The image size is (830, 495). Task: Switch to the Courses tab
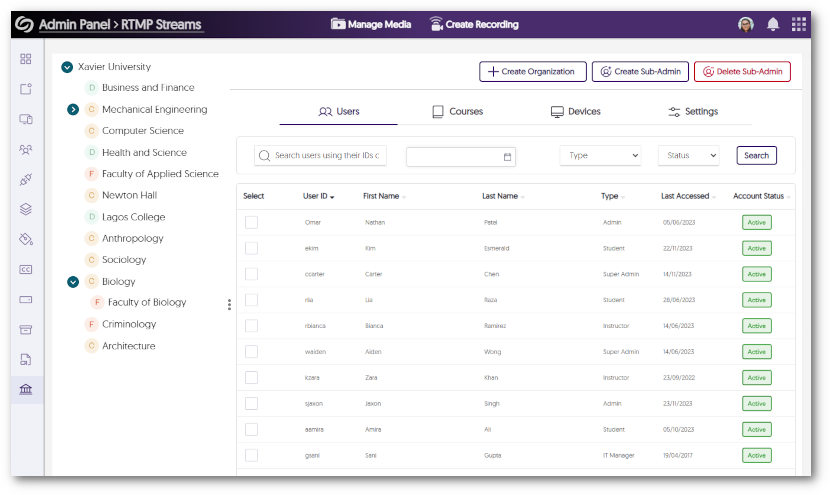click(458, 112)
